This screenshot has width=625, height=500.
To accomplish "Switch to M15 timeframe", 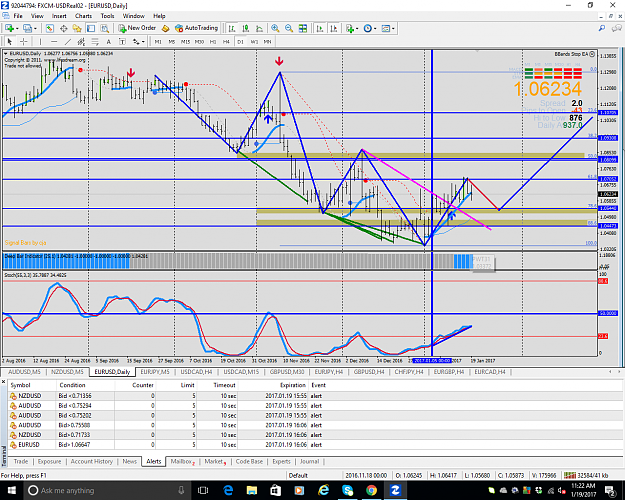I will pyautogui.click(x=185, y=41).
